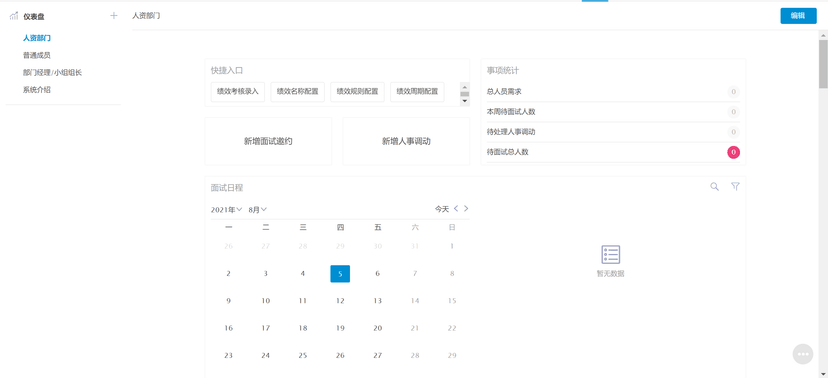The image size is (828, 378).
Task: Expand the 8月 month dropdown
Action: (258, 210)
